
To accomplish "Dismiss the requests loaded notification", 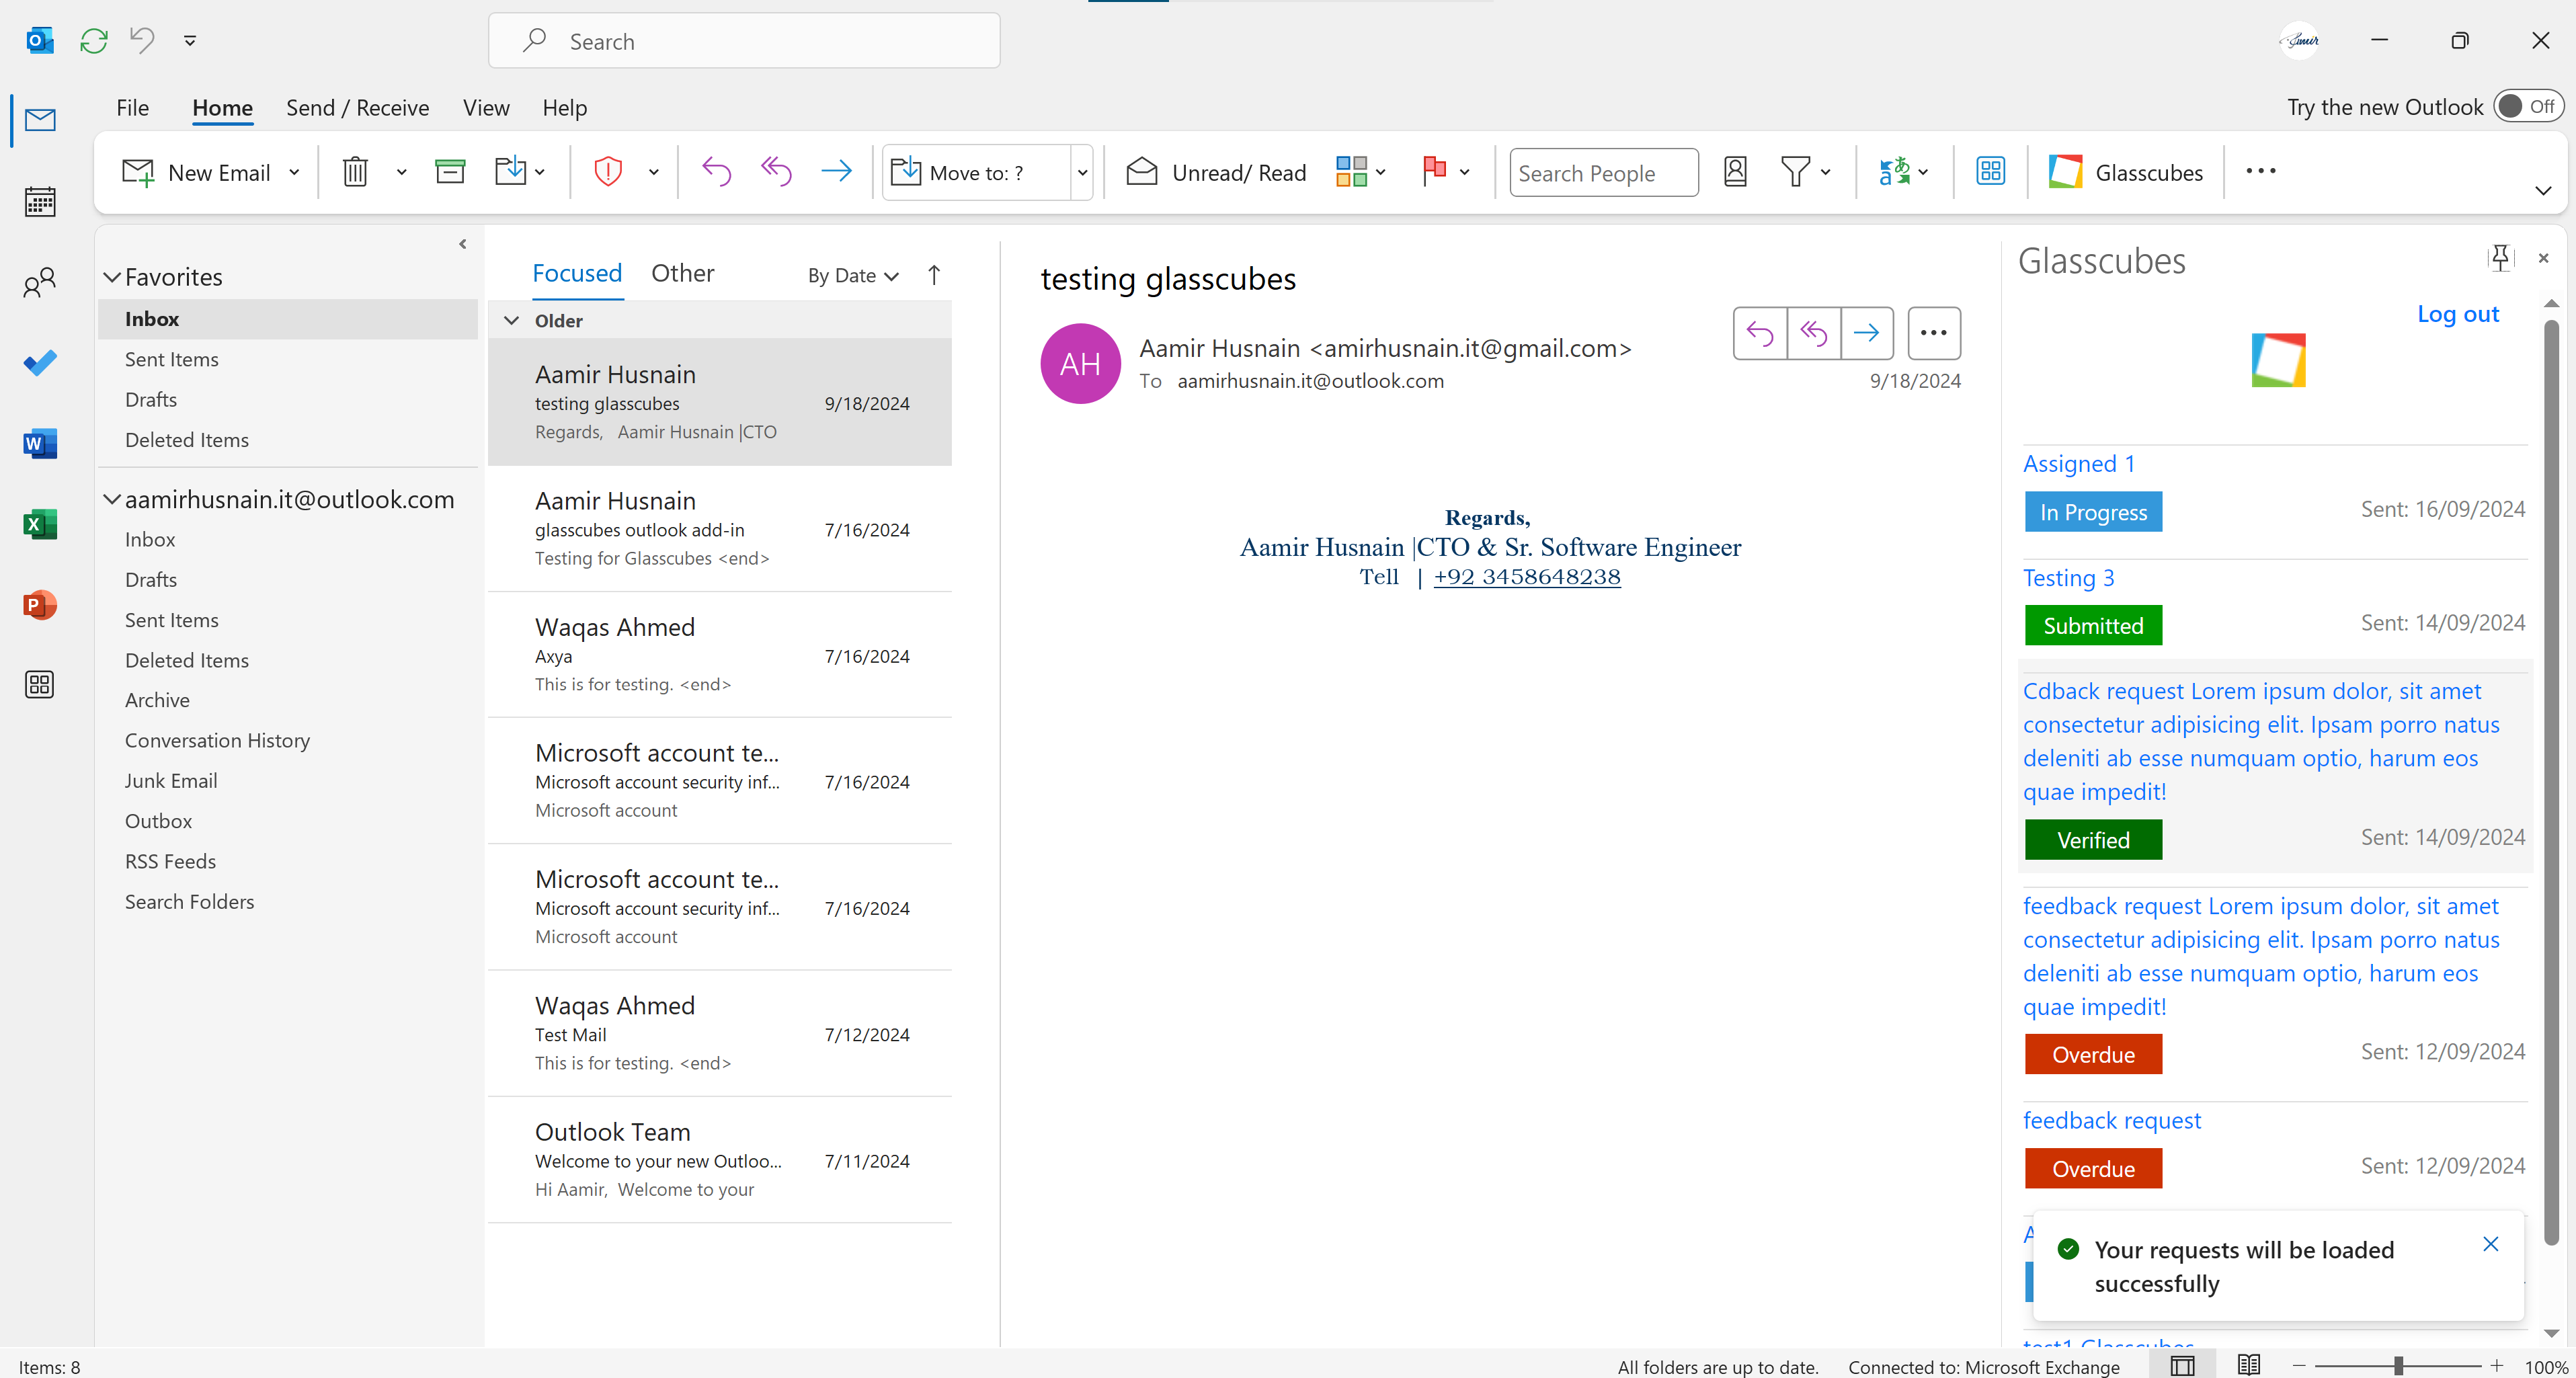I will click(2491, 1244).
